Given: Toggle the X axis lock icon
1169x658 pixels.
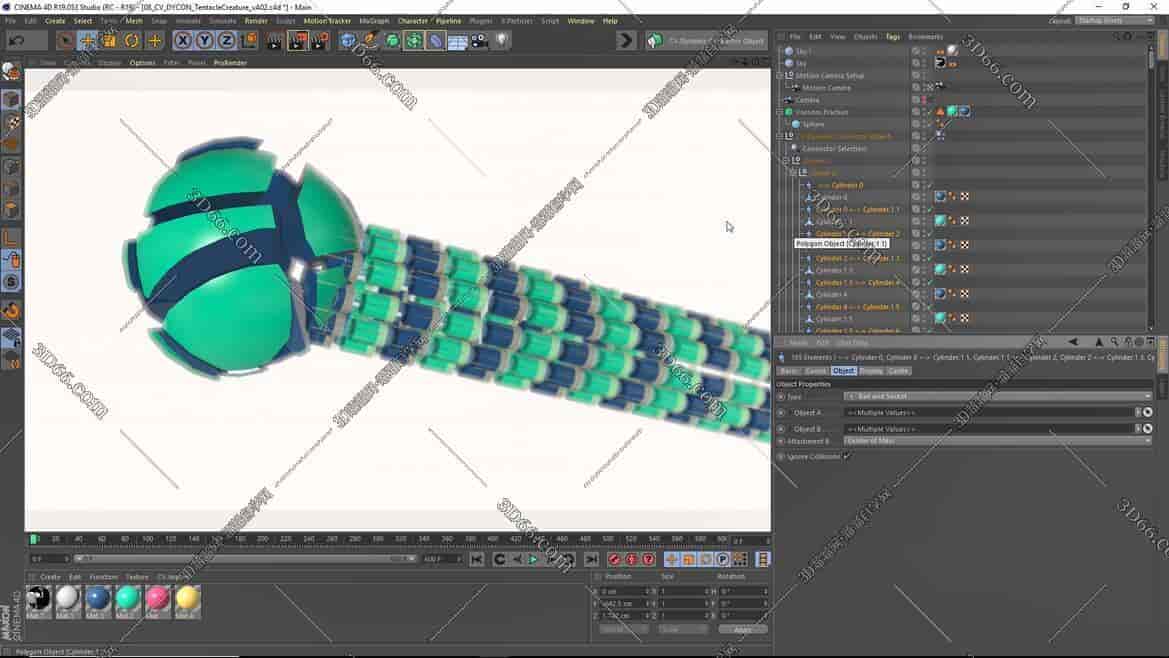Looking at the screenshot, I should tap(182, 40).
